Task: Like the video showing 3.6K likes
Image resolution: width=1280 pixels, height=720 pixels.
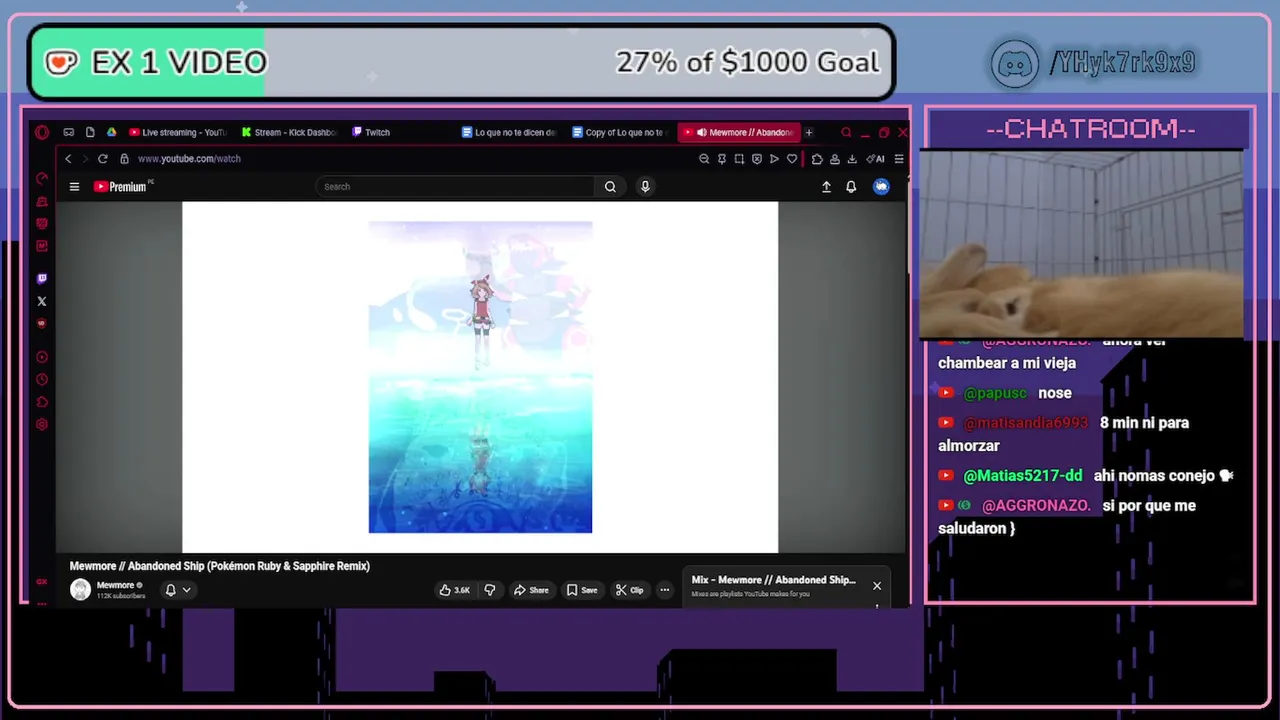Action: click(x=455, y=590)
